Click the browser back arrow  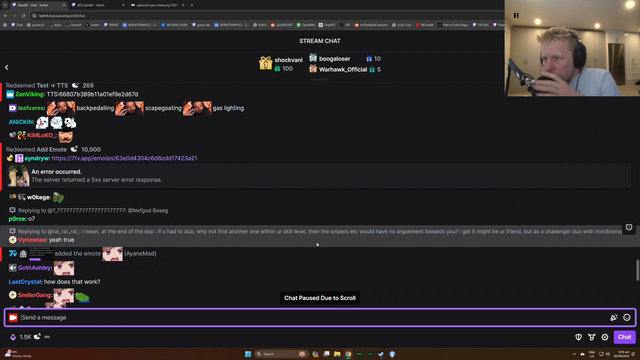[5, 16]
